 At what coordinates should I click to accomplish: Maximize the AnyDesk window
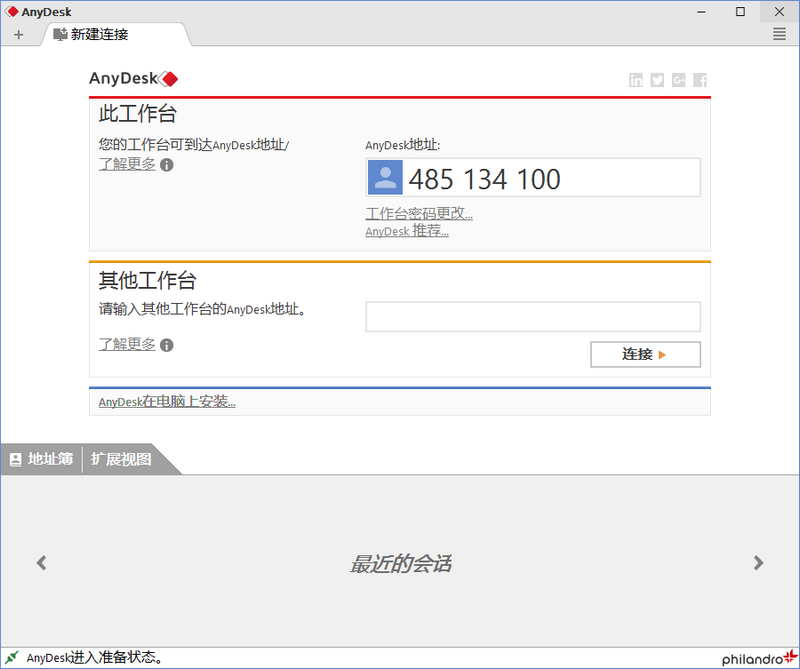click(740, 12)
